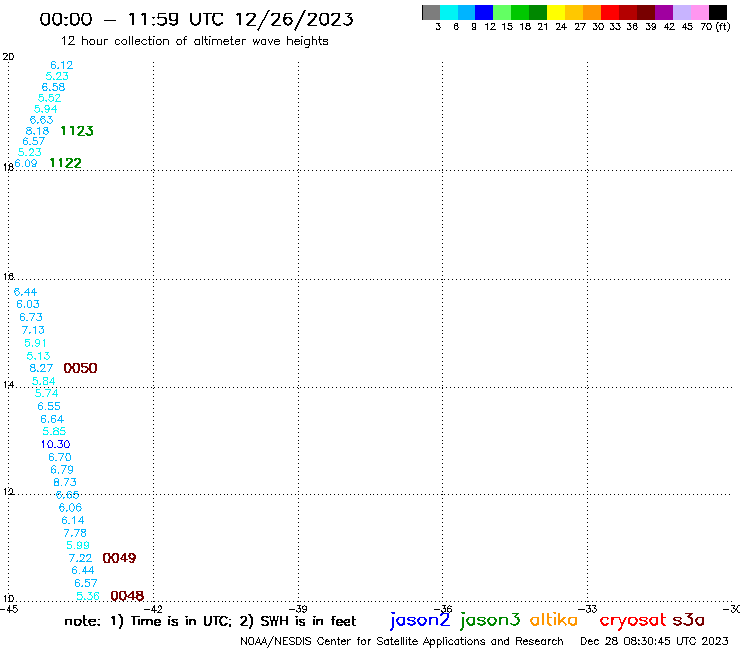Select the altika legend label

(x=554, y=619)
